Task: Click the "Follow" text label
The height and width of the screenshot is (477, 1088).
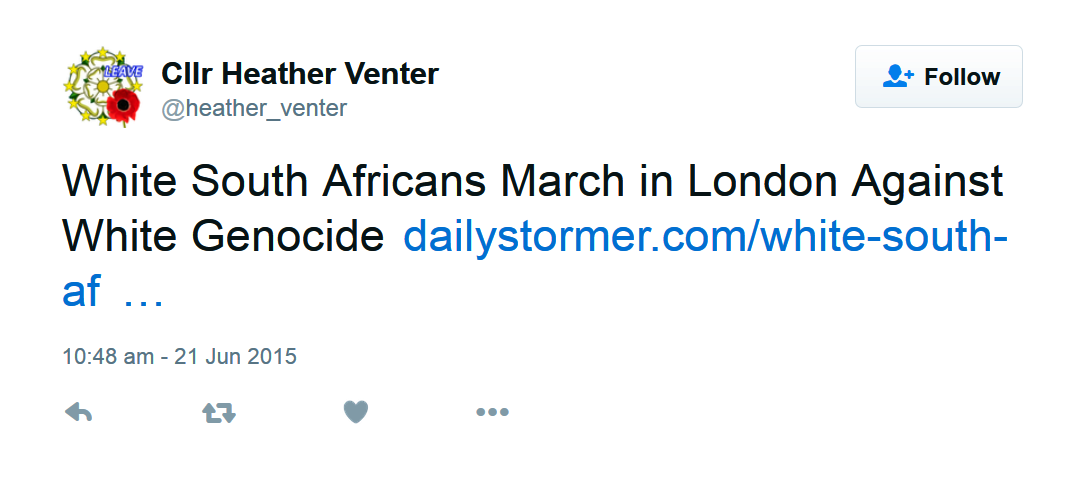Action: tap(962, 77)
